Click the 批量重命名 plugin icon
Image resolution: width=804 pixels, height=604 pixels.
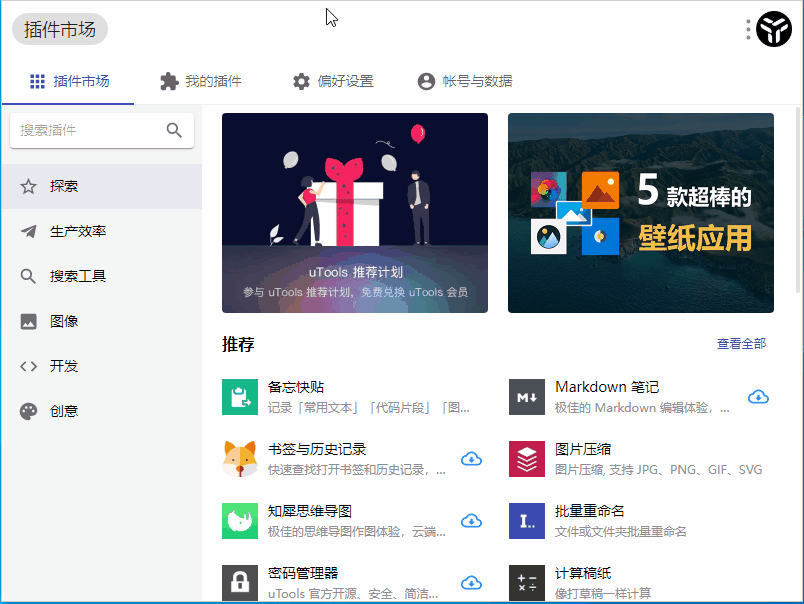(x=527, y=521)
